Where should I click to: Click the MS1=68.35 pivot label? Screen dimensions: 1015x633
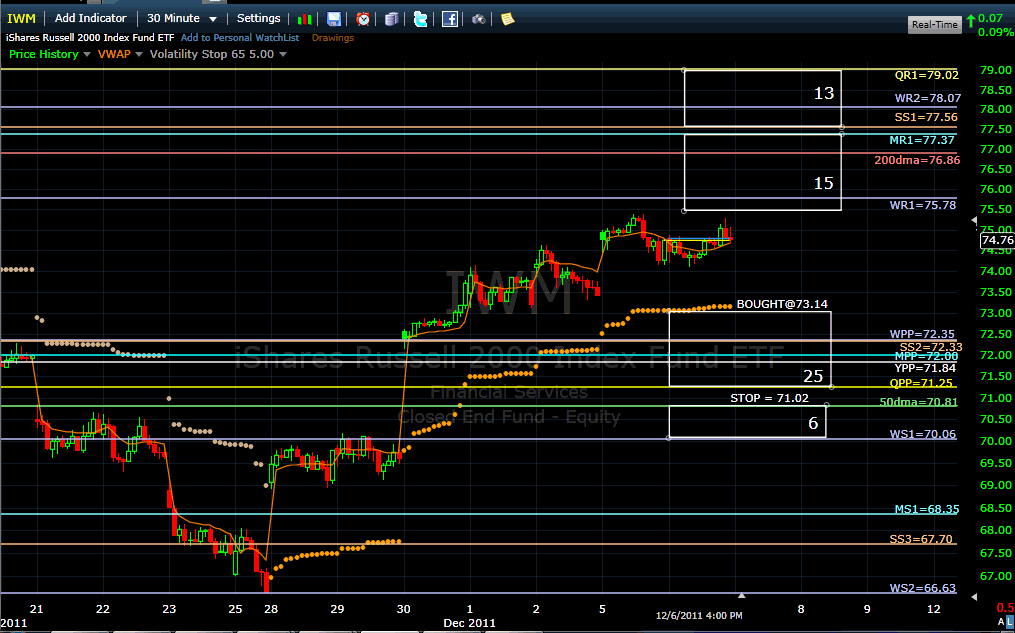[927, 509]
